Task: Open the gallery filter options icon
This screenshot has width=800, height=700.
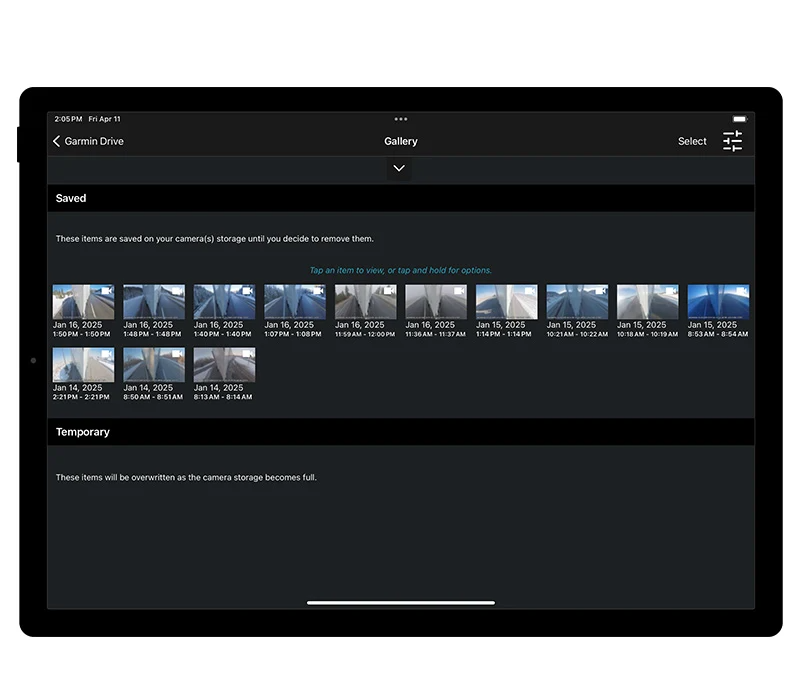Action: pos(732,141)
